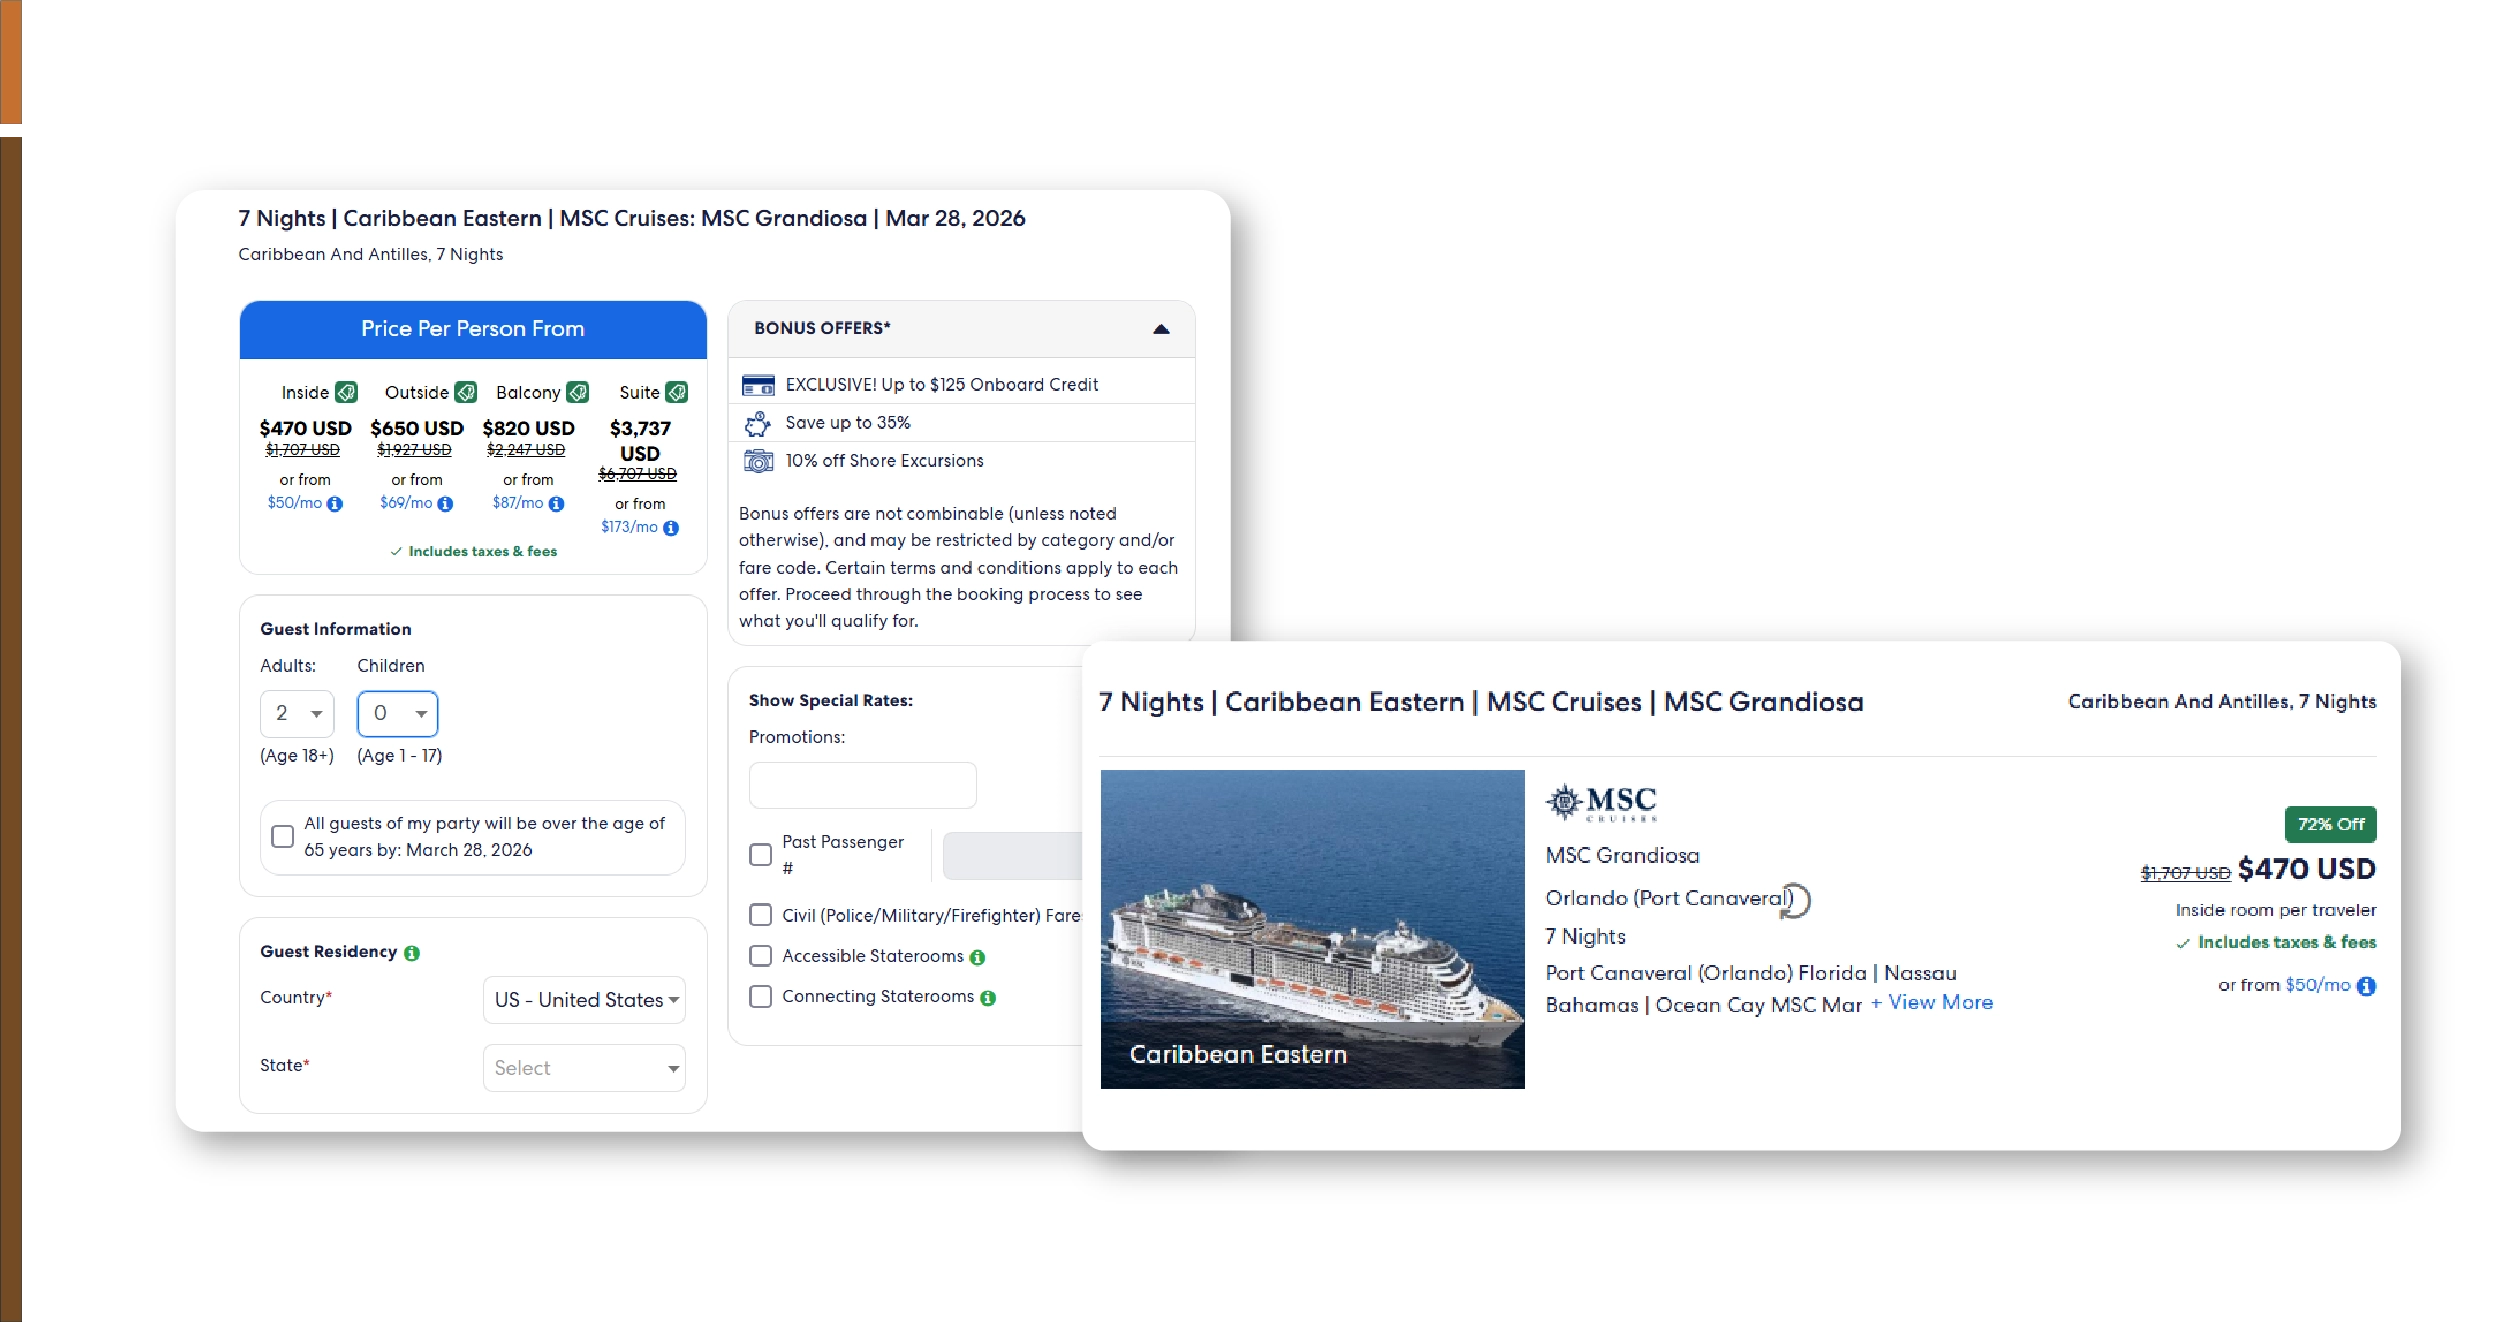This screenshot has height=1322, width=2507.
Task: Enable the Past Passenger checkbox
Action: click(x=761, y=854)
